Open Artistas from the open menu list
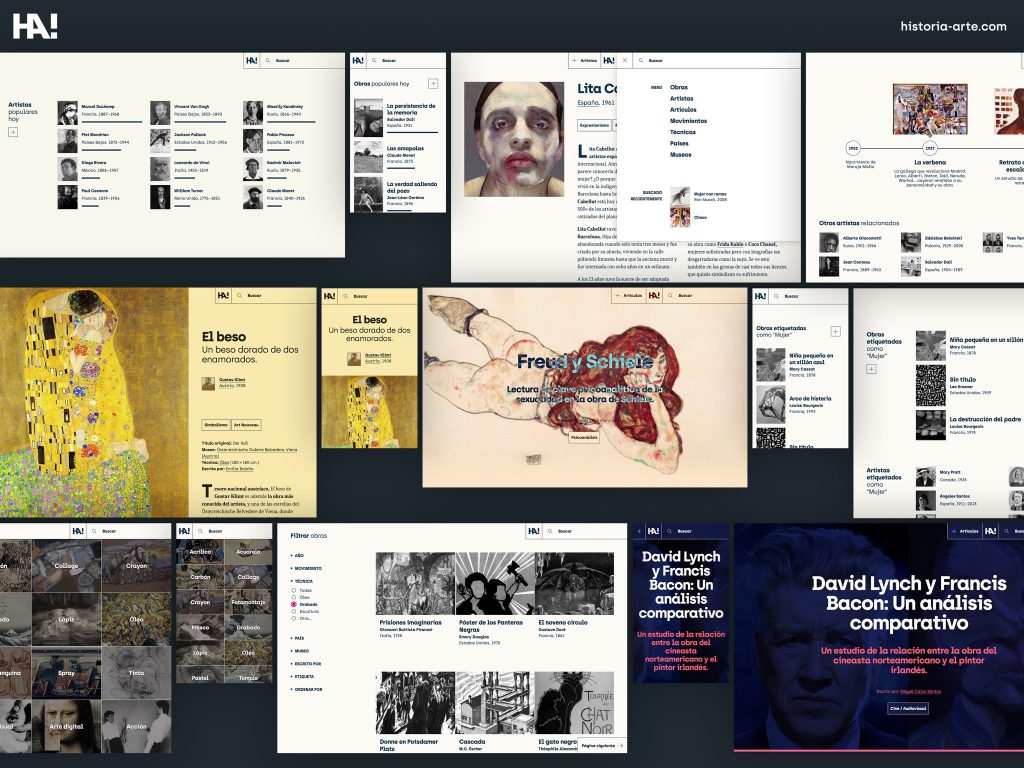Image resolution: width=1024 pixels, height=768 pixels. click(682, 99)
